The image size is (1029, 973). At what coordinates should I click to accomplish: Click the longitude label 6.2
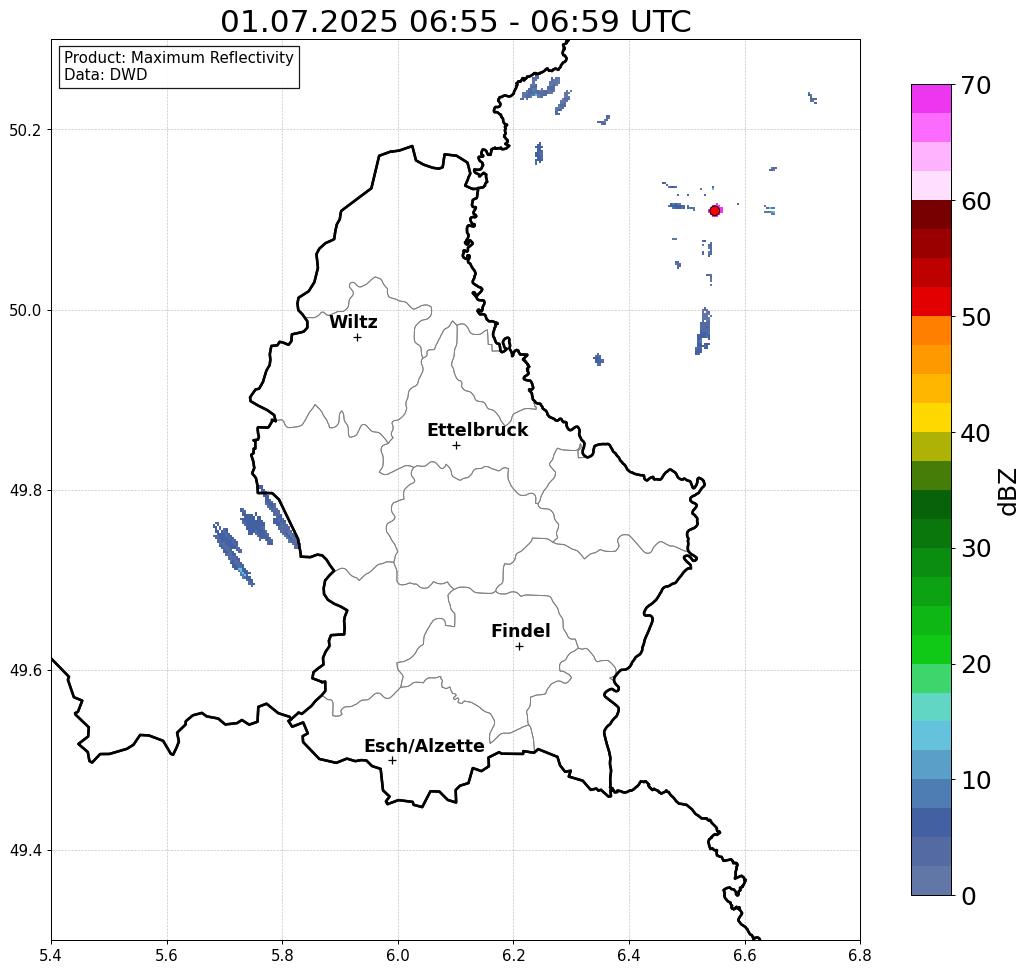coord(513,955)
